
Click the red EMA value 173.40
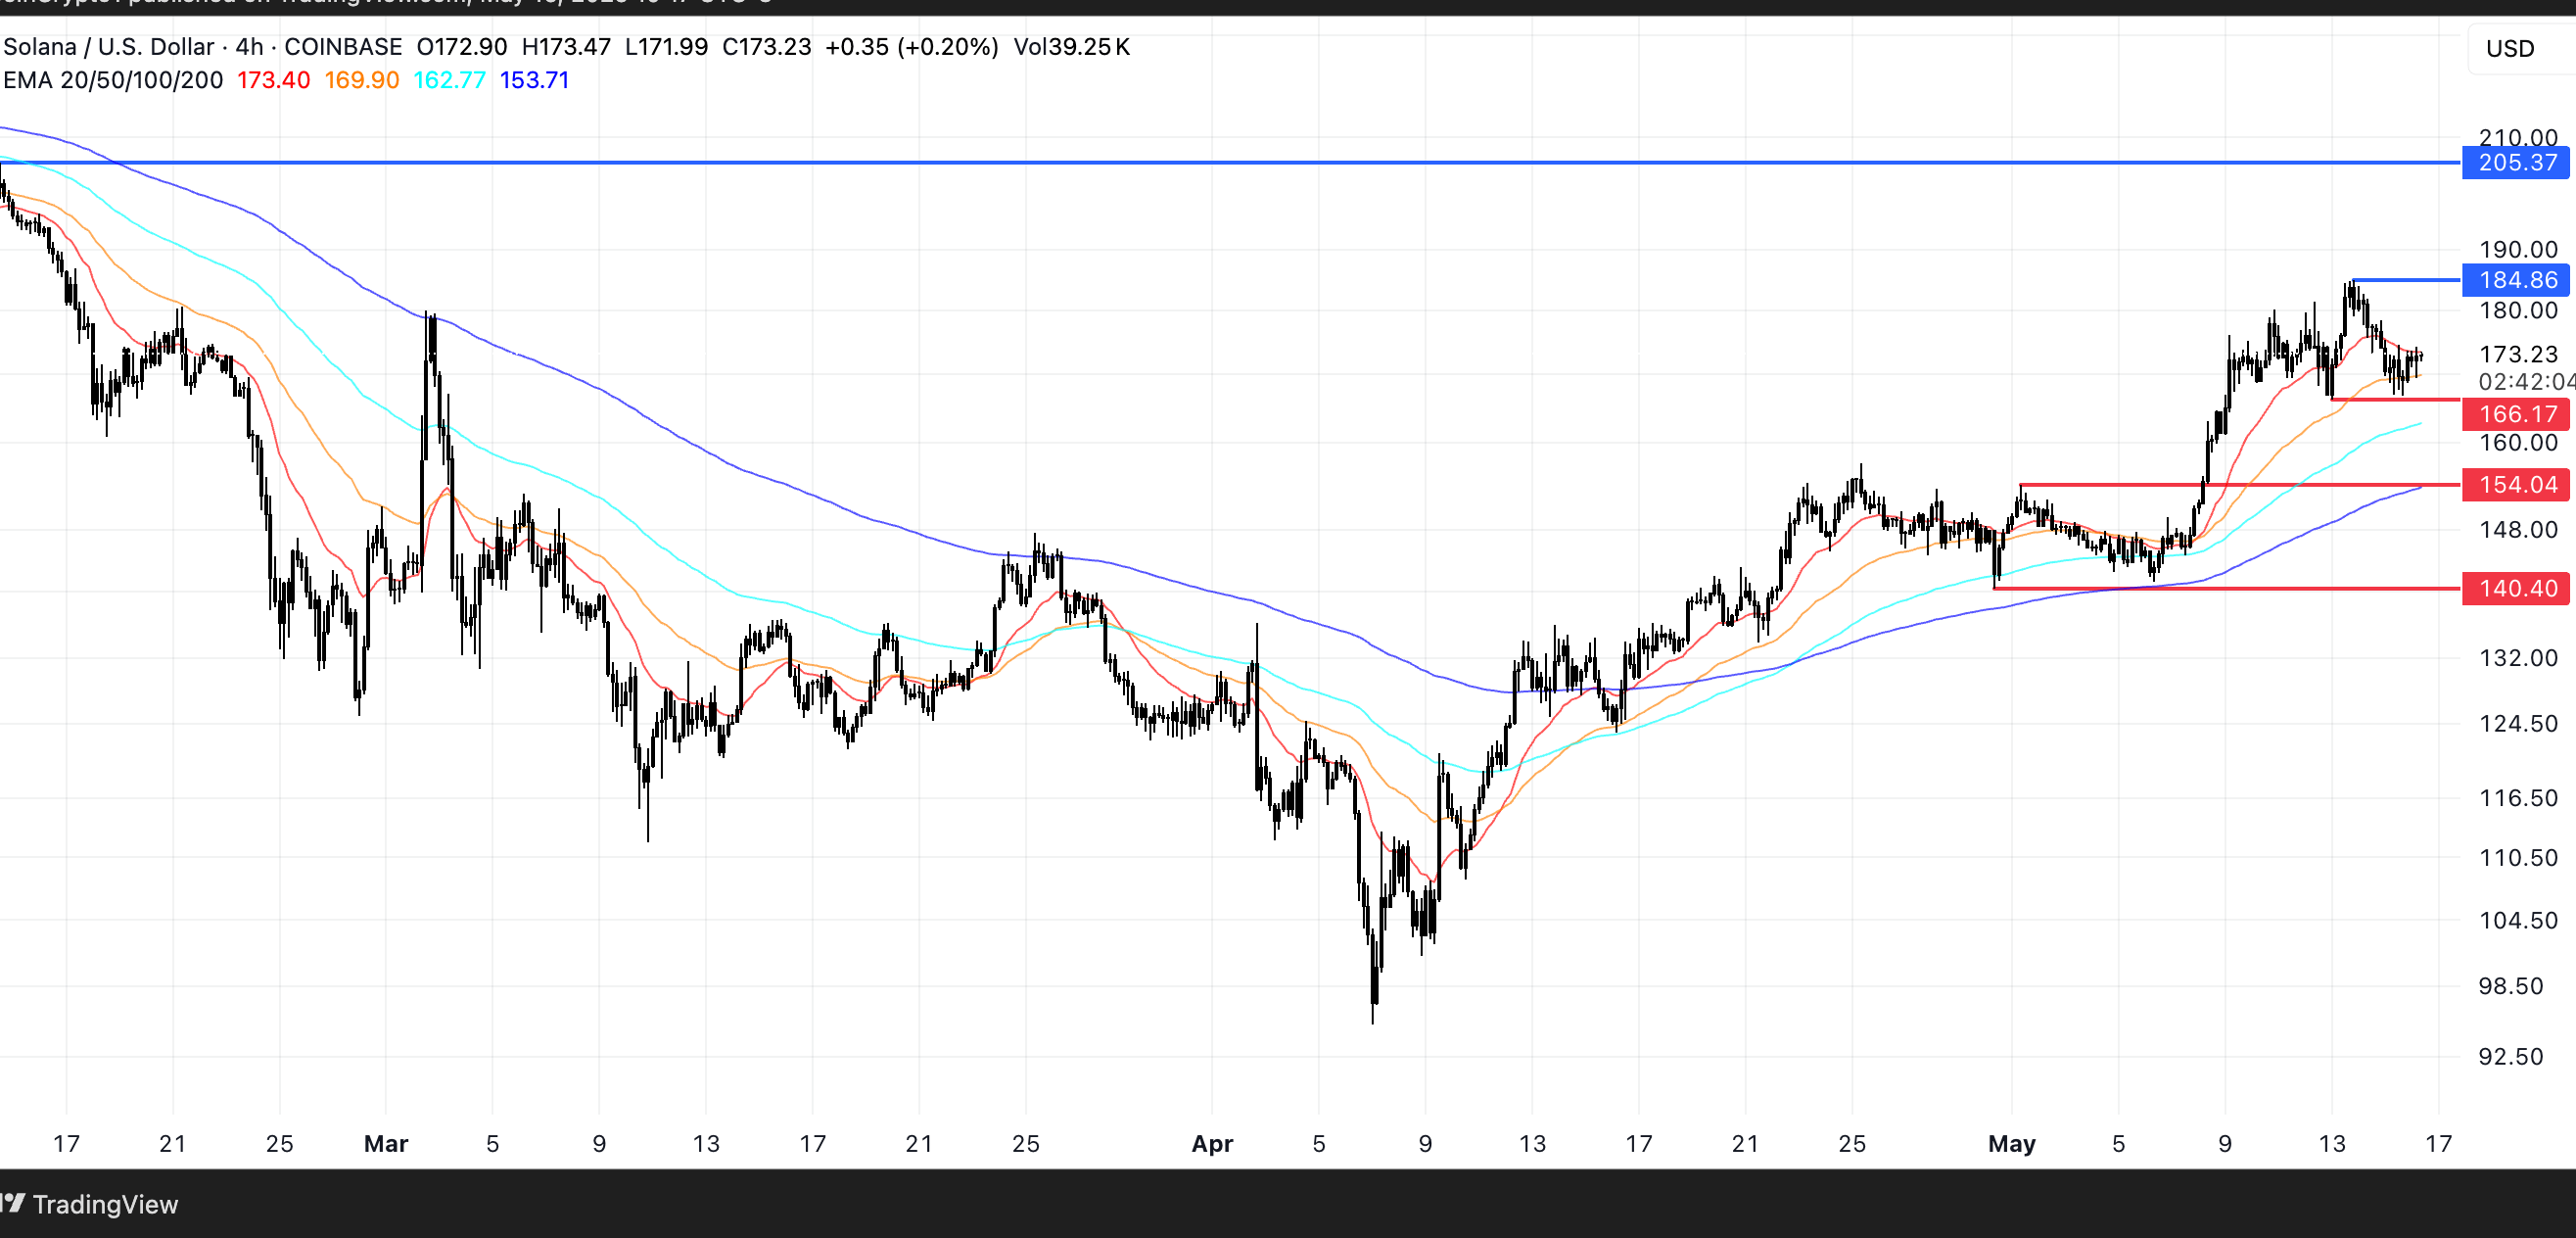[x=273, y=80]
